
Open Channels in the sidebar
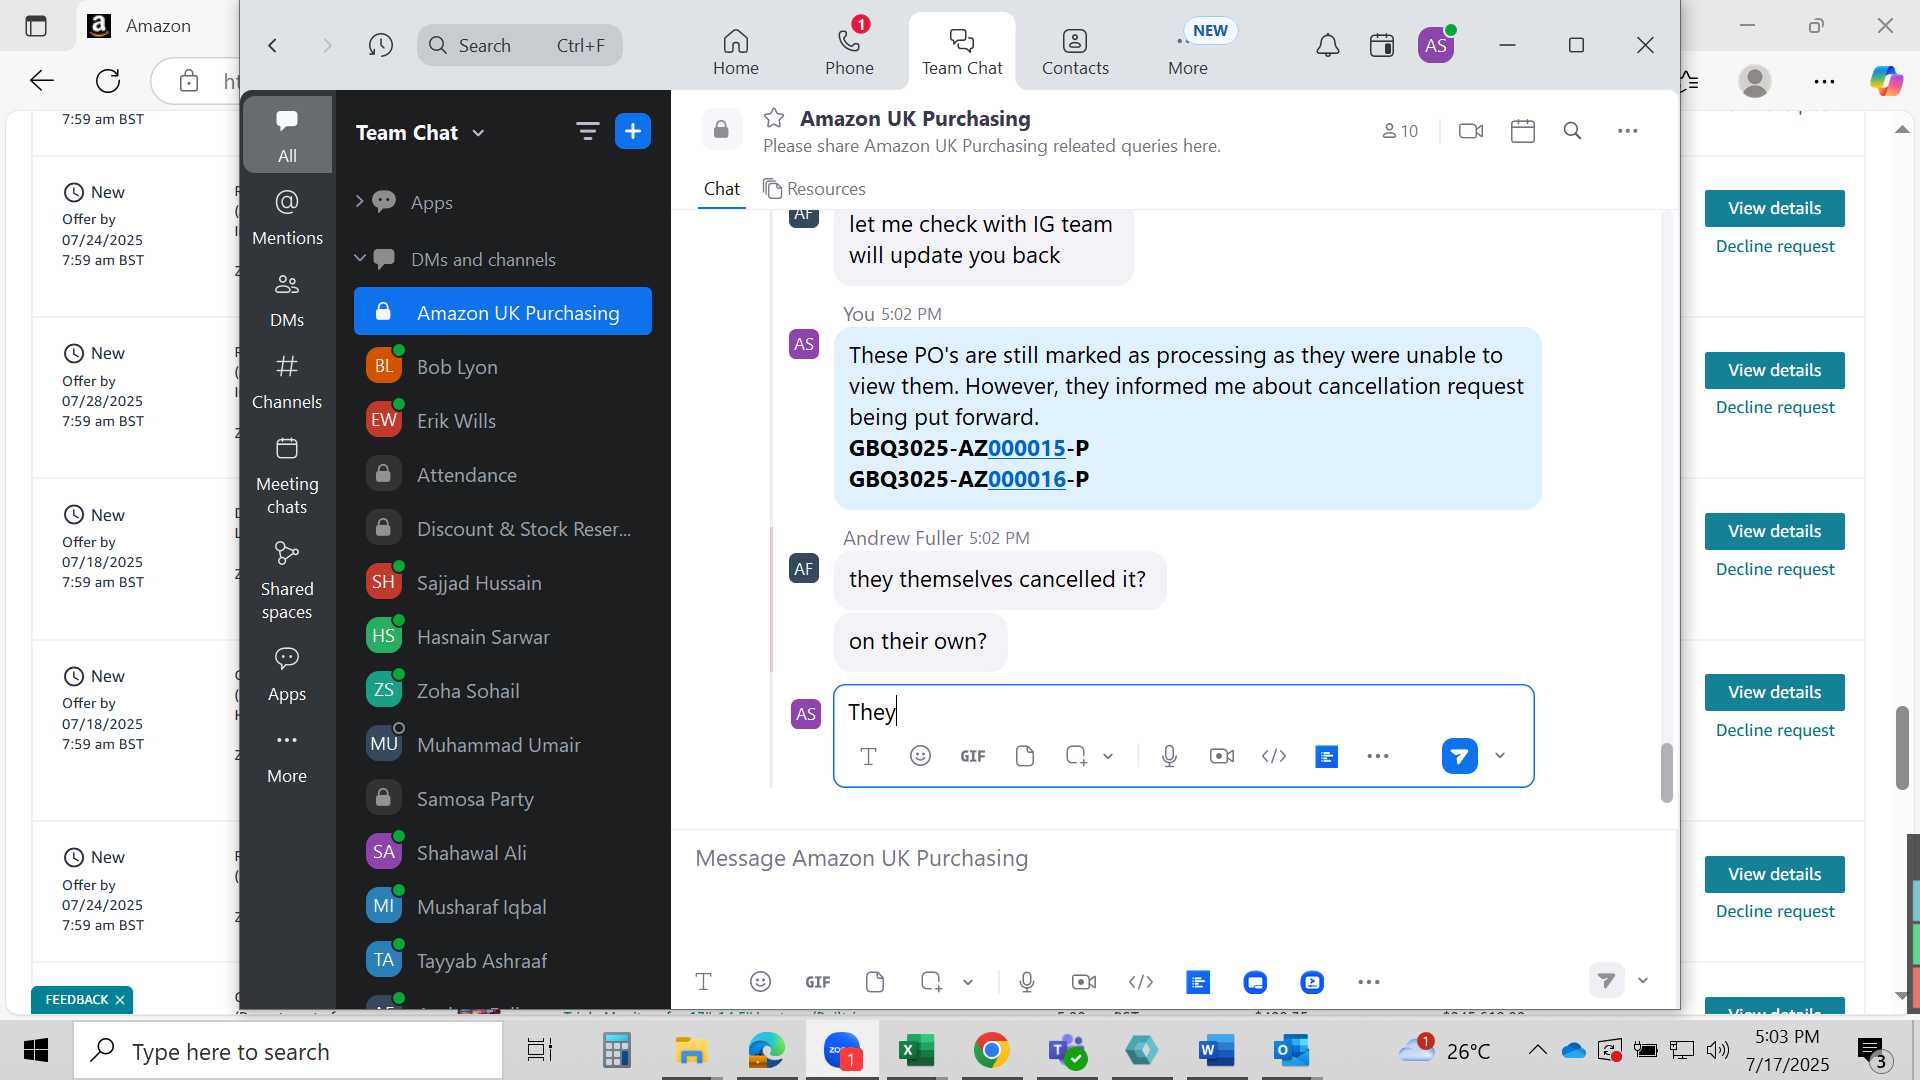[287, 382]
